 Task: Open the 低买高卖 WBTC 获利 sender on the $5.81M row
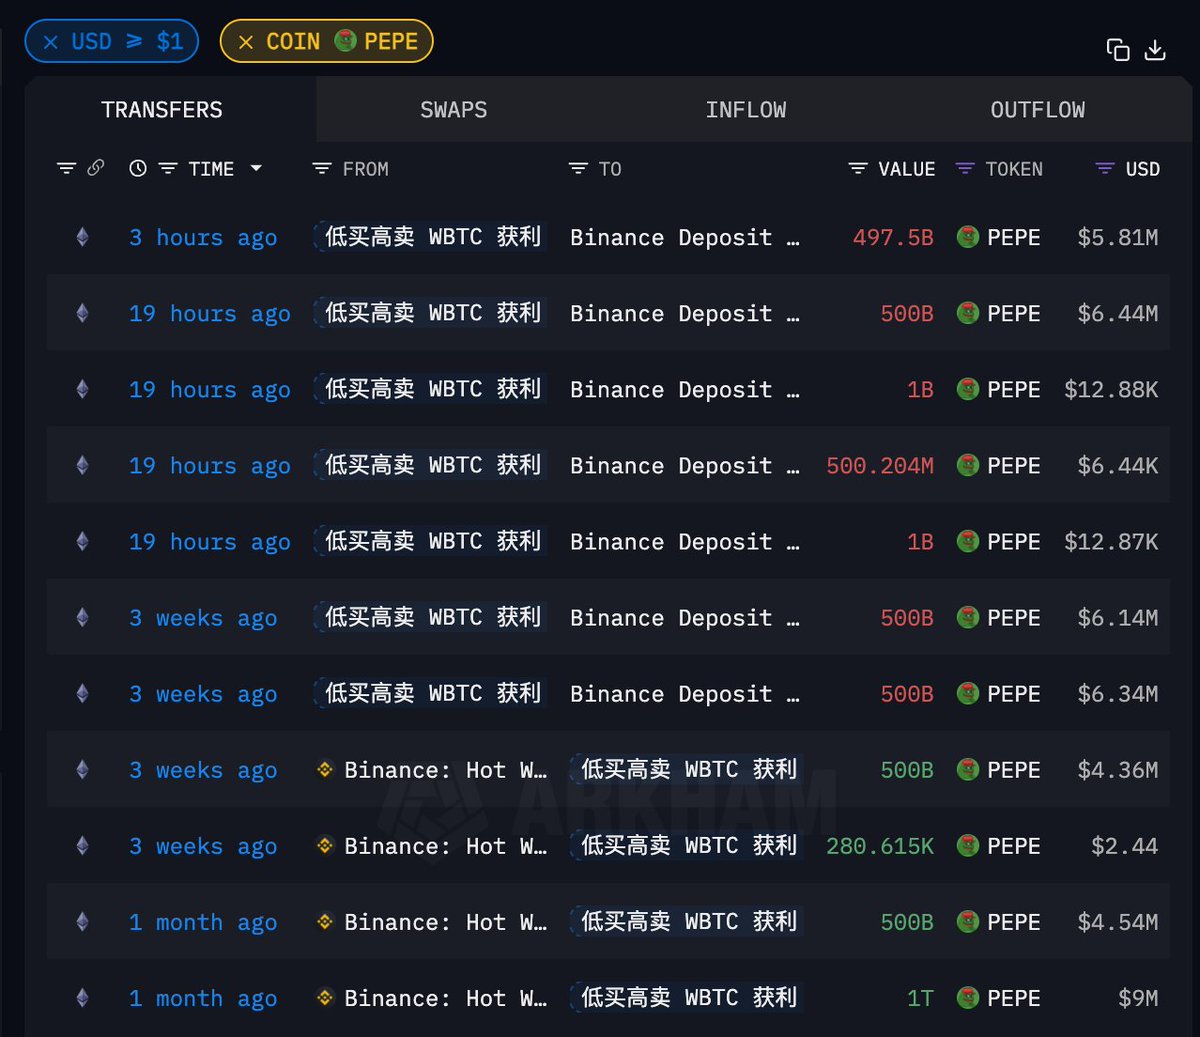pyautogui.click(x=431, y=237)
